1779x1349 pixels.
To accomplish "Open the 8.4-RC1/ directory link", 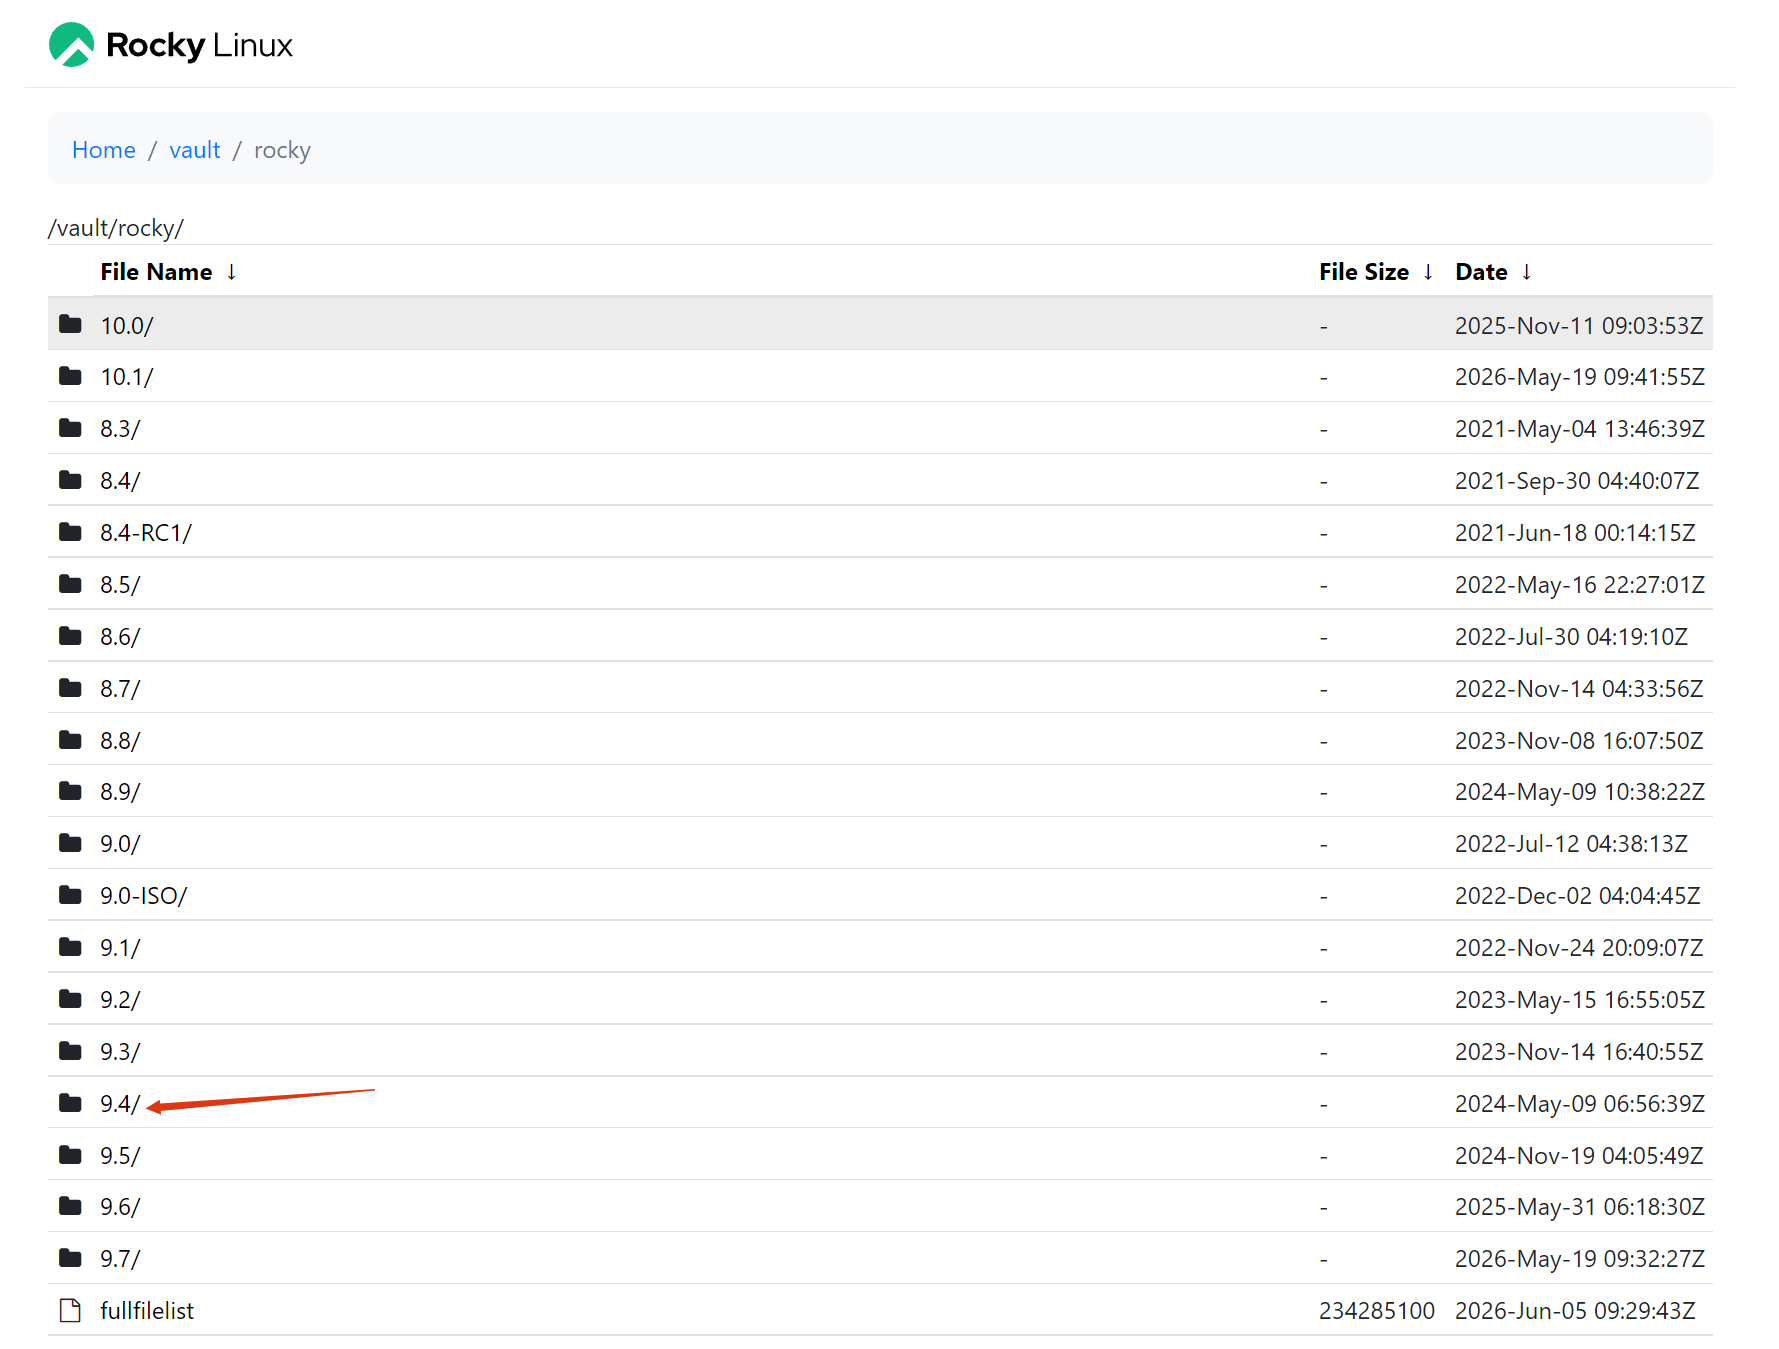I will point(146,533).
